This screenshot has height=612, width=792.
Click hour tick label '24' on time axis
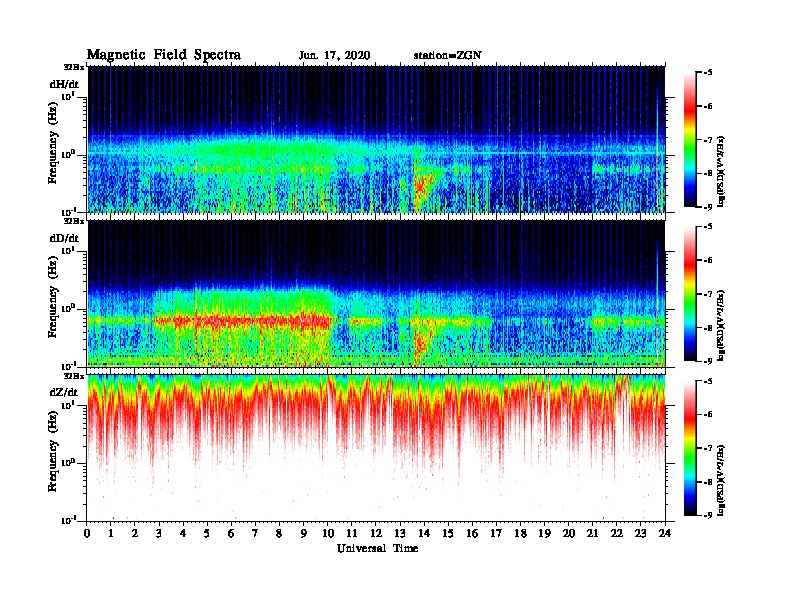coord(665,533)
